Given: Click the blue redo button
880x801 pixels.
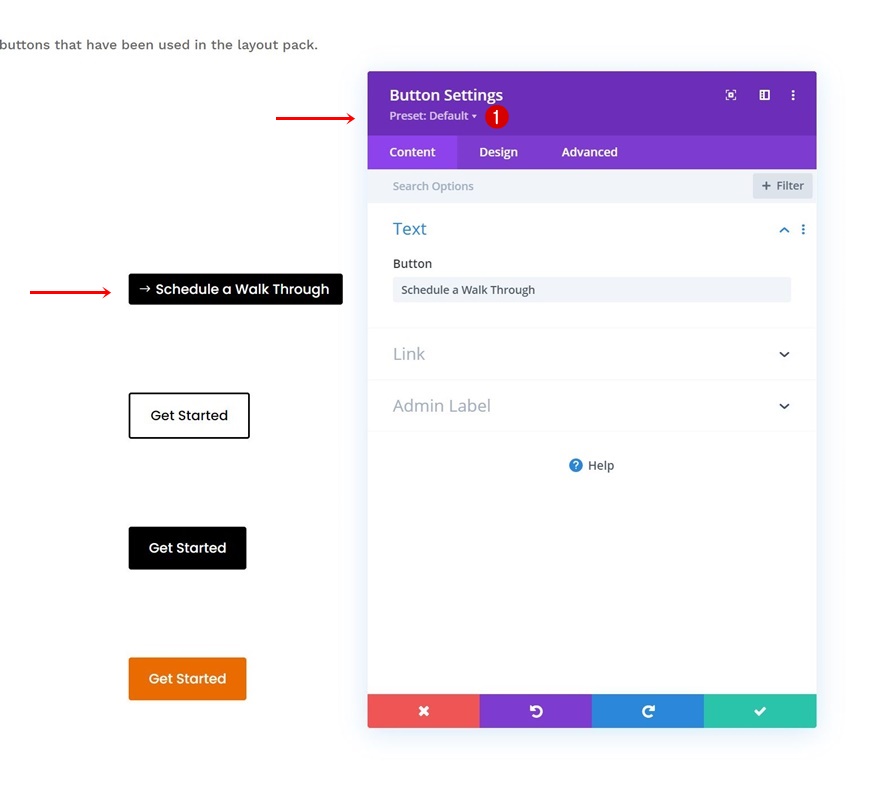Looking at the screenshot, I should tap(648, 711).
